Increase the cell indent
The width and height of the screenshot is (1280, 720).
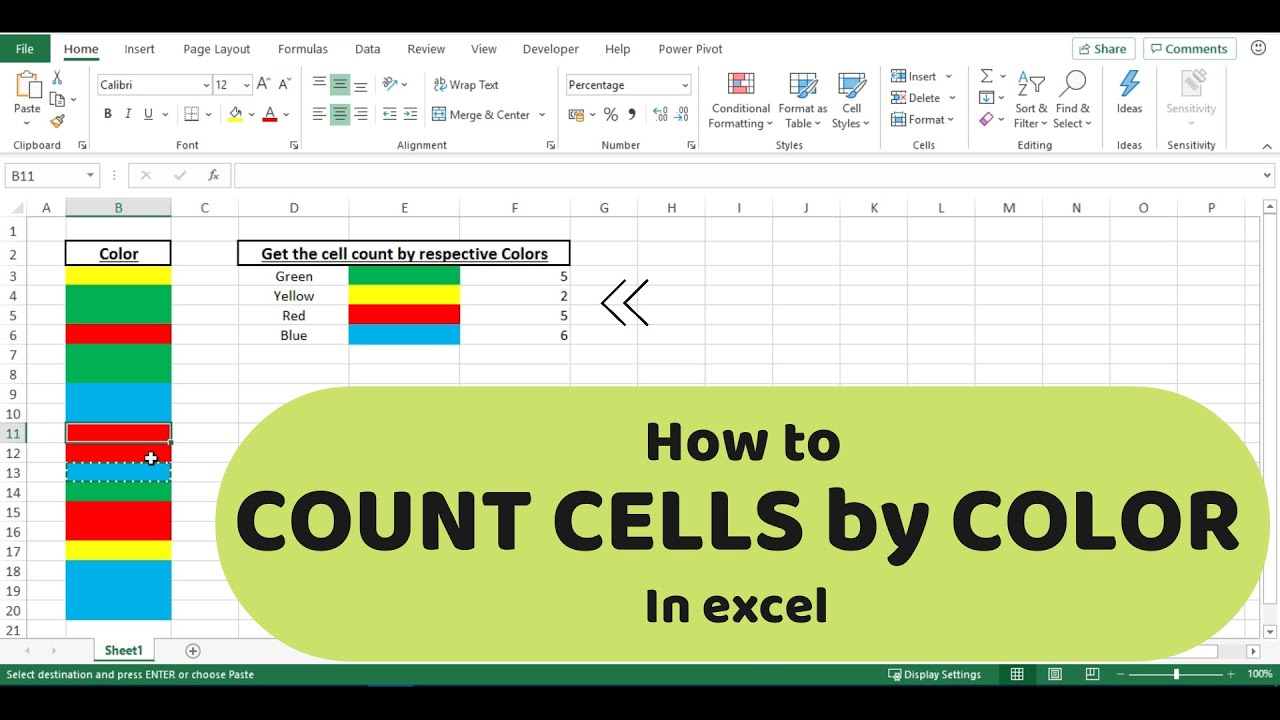click(410, 114)
